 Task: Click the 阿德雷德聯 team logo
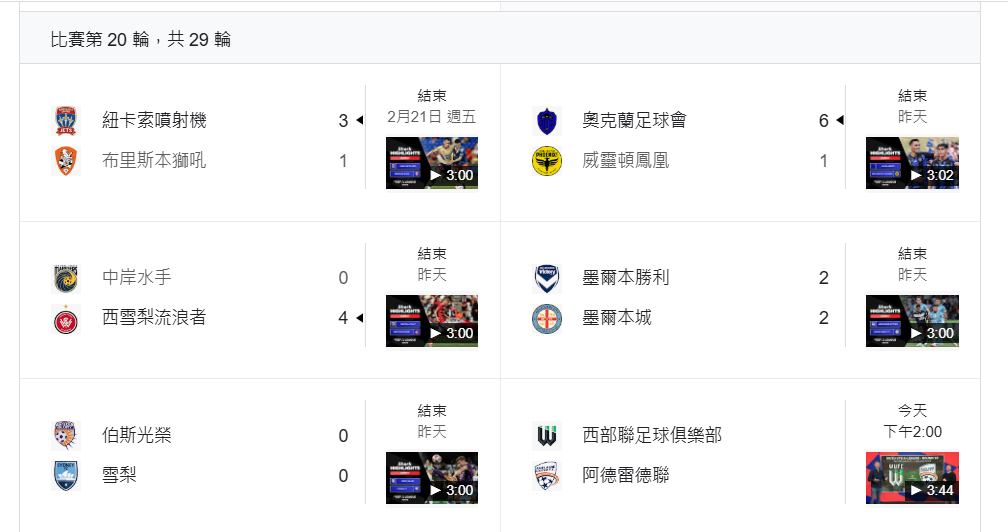(x=546, y=476)
